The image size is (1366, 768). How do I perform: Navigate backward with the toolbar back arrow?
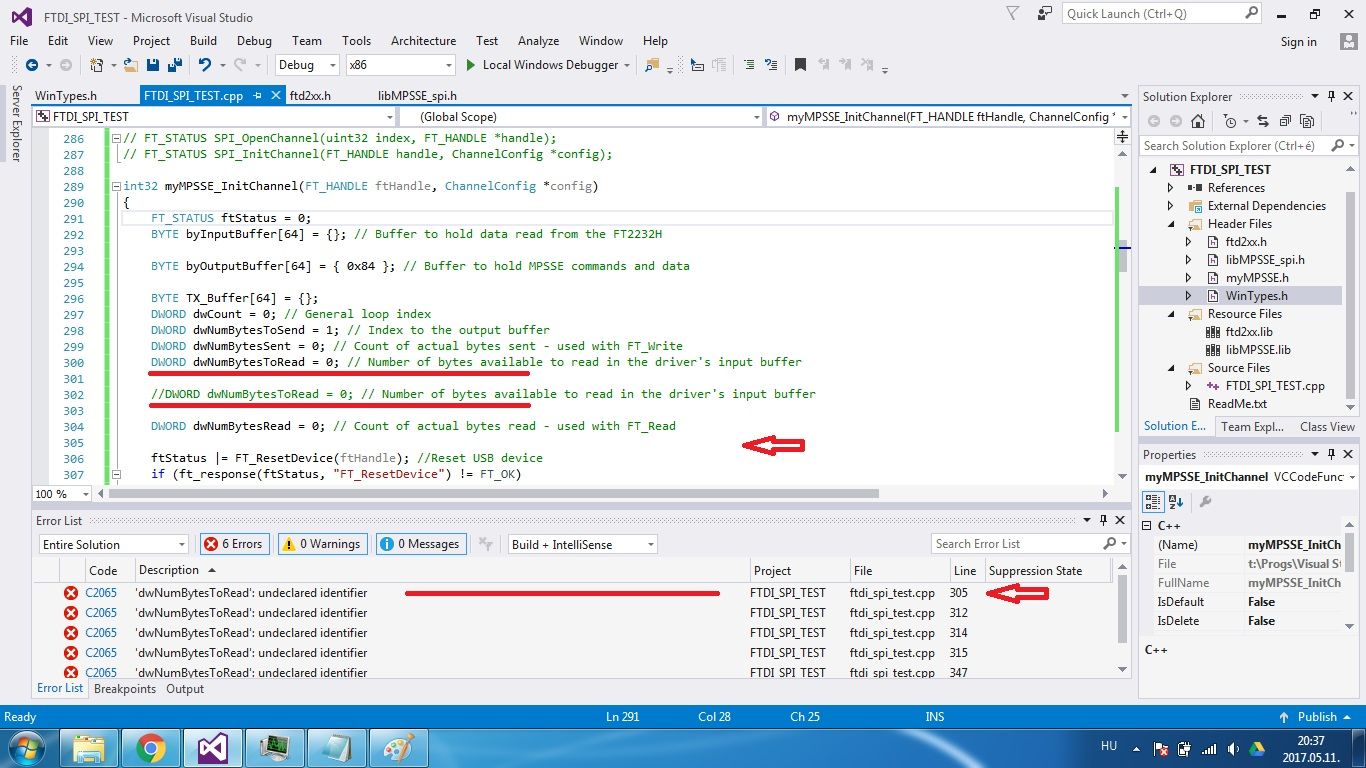(x=31, y=65)
